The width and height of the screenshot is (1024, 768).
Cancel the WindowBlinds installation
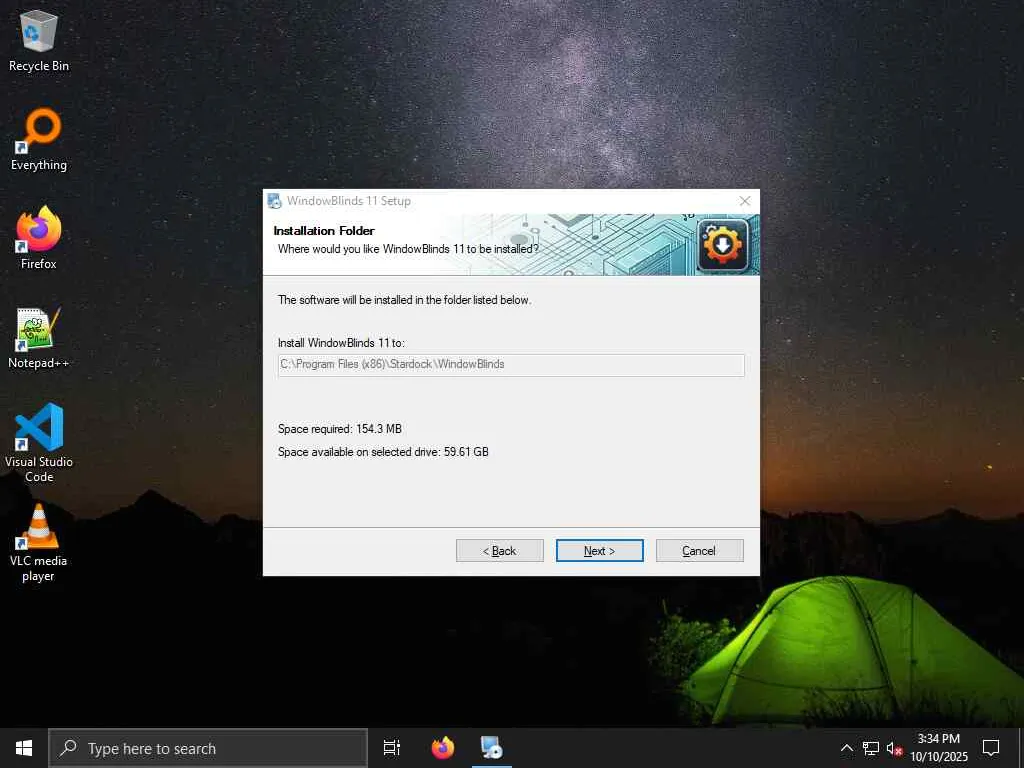pos(699,551)
